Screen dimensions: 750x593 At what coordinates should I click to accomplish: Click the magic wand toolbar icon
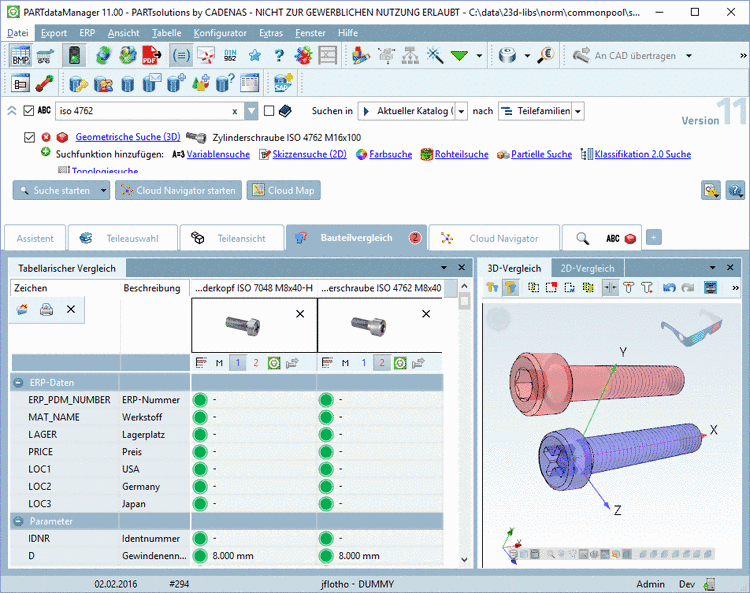tap(435, 55)
